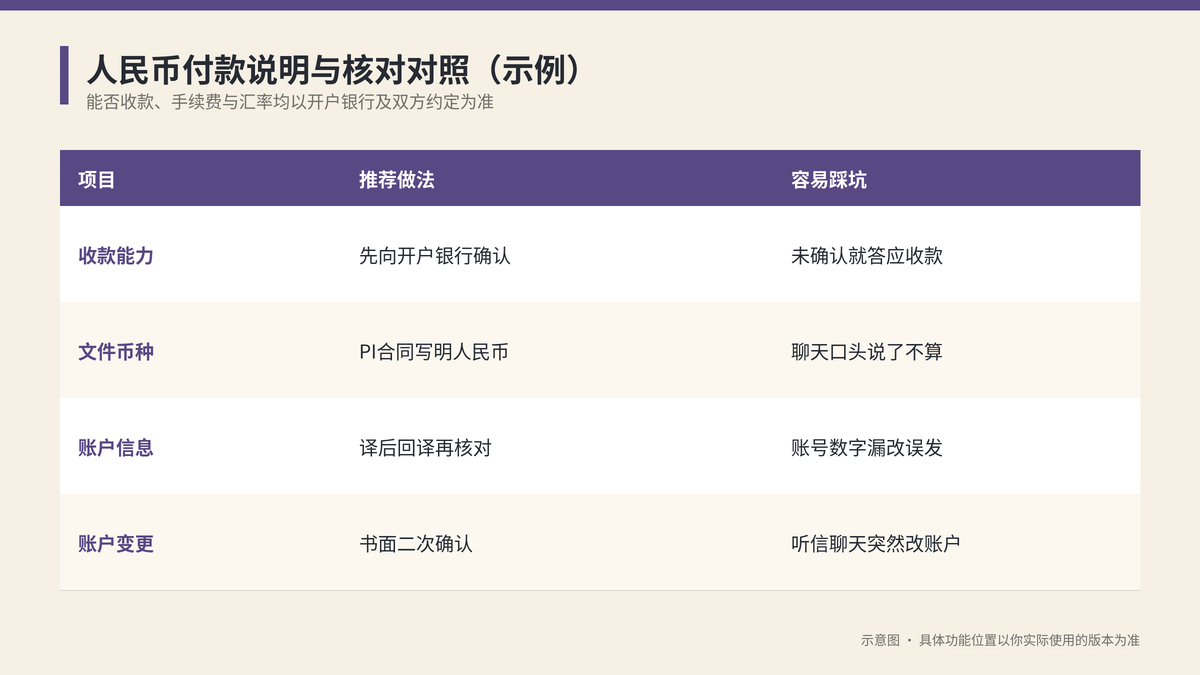Click the cell 聊天口头说了不算
The height and width of the screenshot is (675, 1200).
coord(867,352)
